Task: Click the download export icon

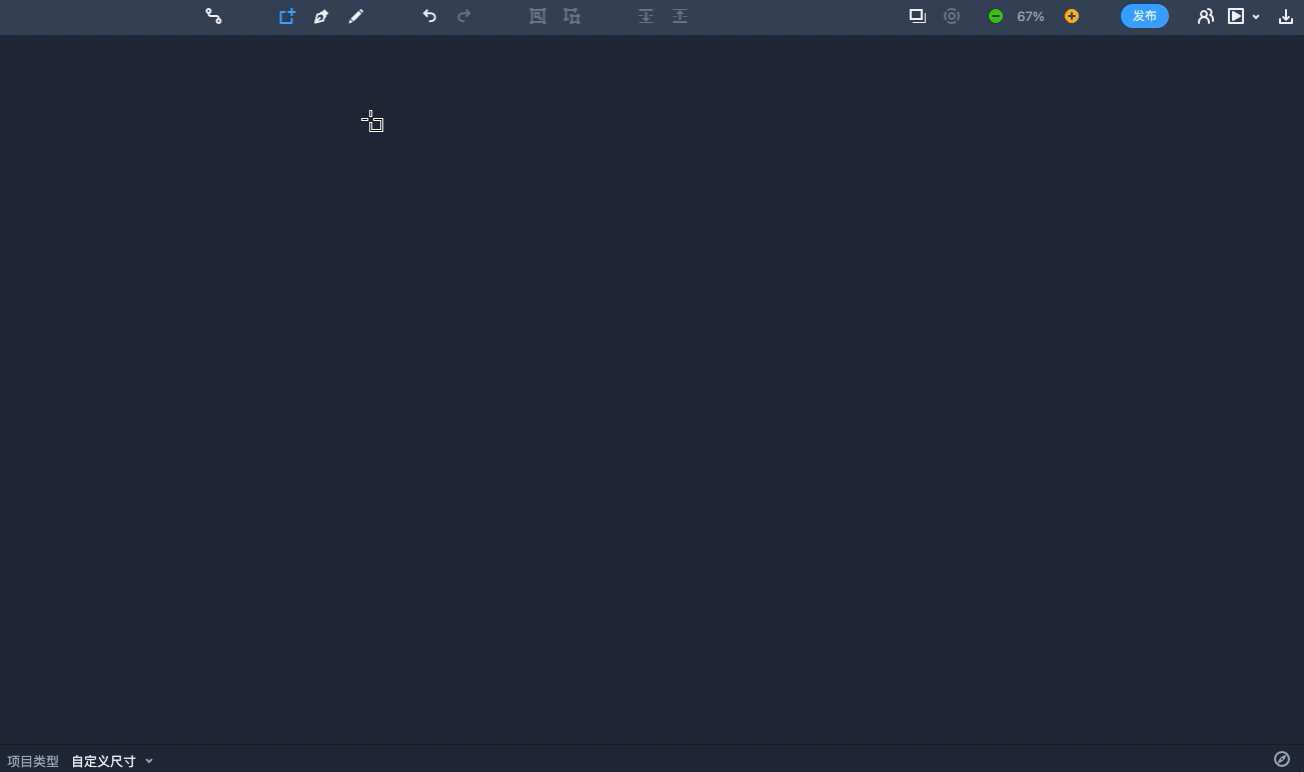Action: [1286, 16]
